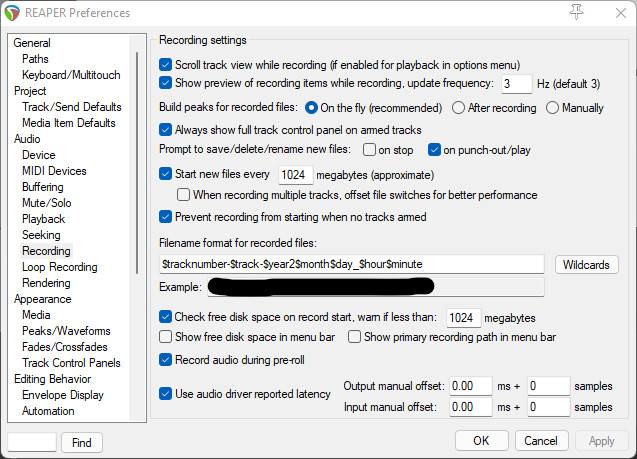Image resolution: width=637 pixels, height=459 pixels.
Task: Click the Output manual offset ms field
Action: tap(471, 386)
